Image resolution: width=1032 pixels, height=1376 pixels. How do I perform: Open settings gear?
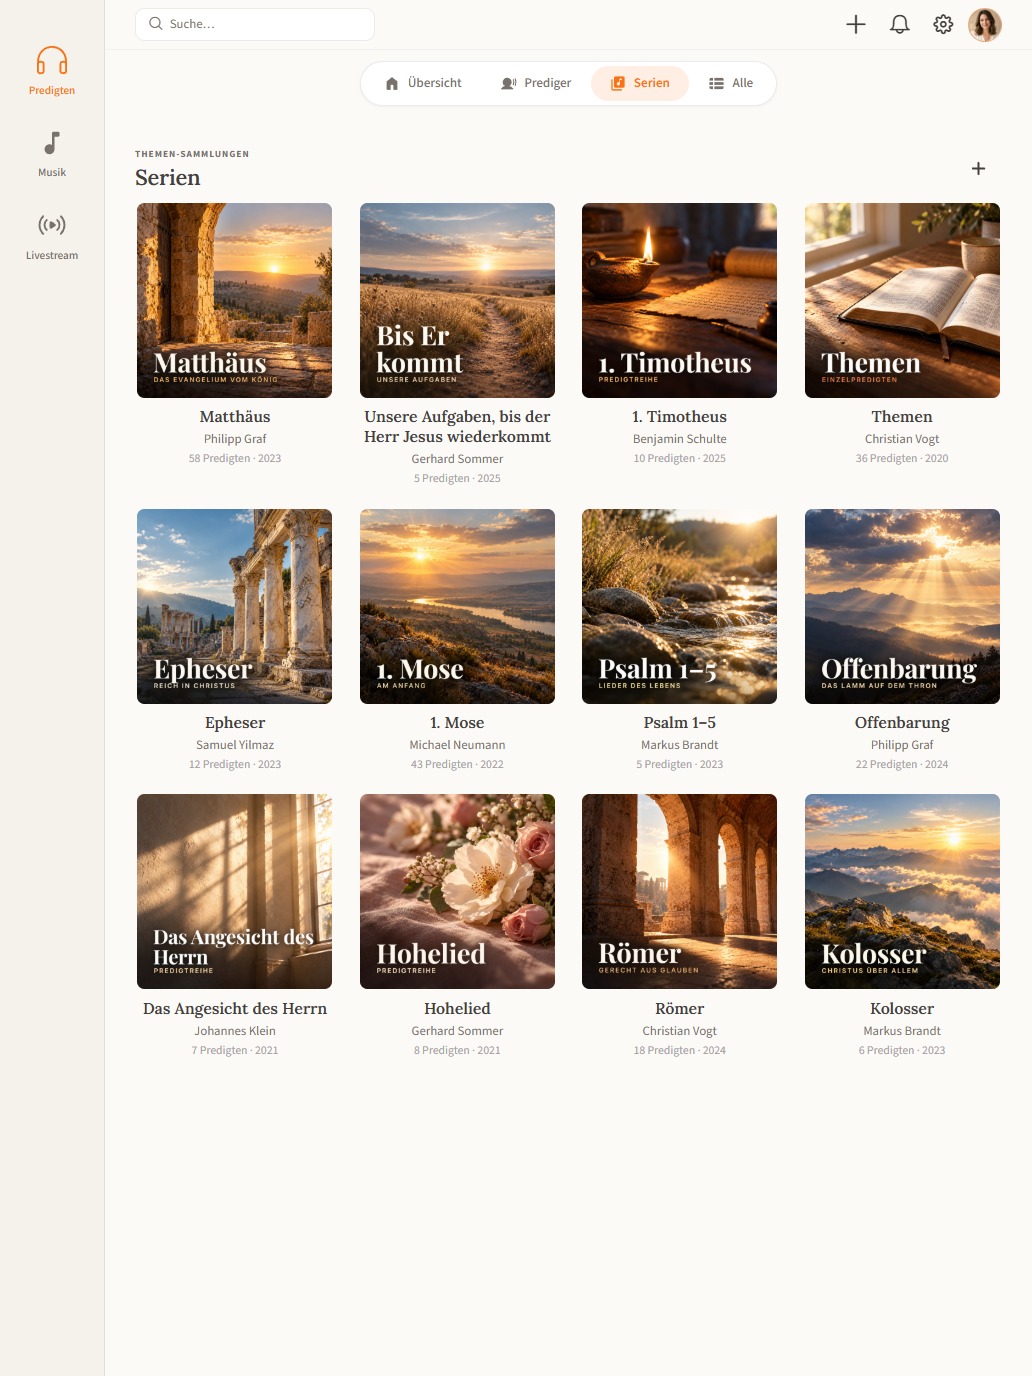coord(943,24)
